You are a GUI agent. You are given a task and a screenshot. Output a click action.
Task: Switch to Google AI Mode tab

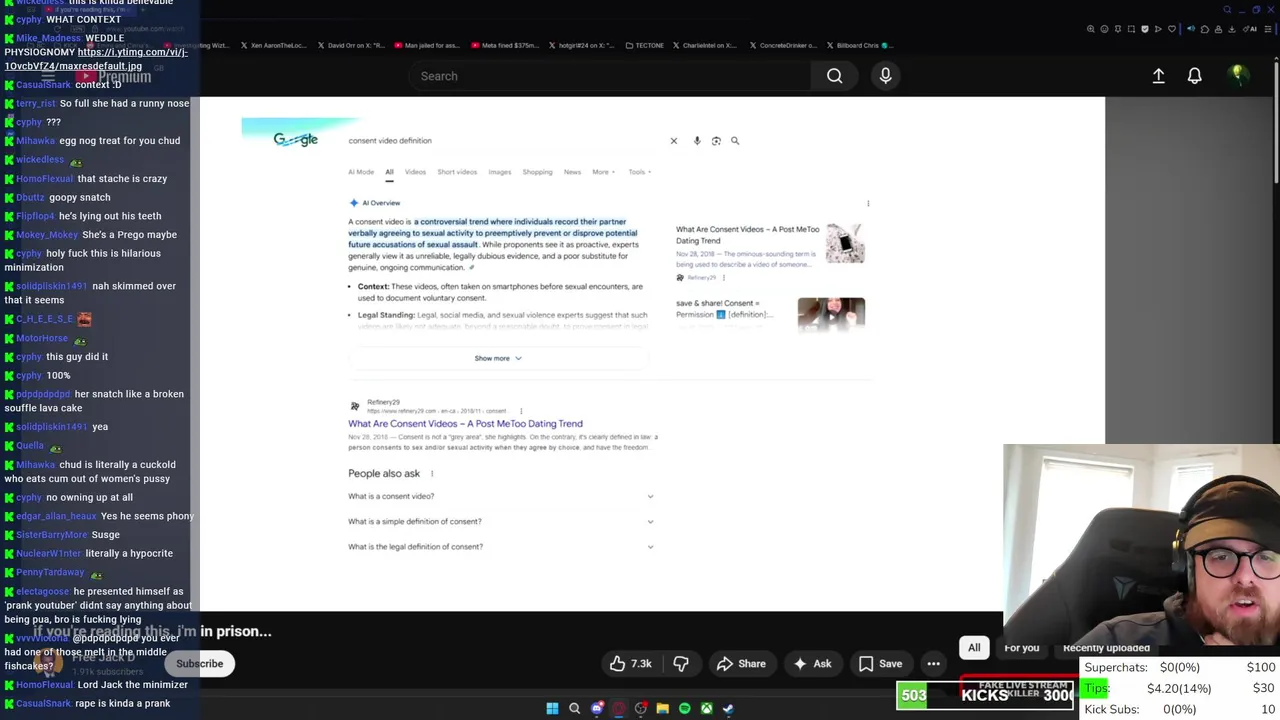361,172
